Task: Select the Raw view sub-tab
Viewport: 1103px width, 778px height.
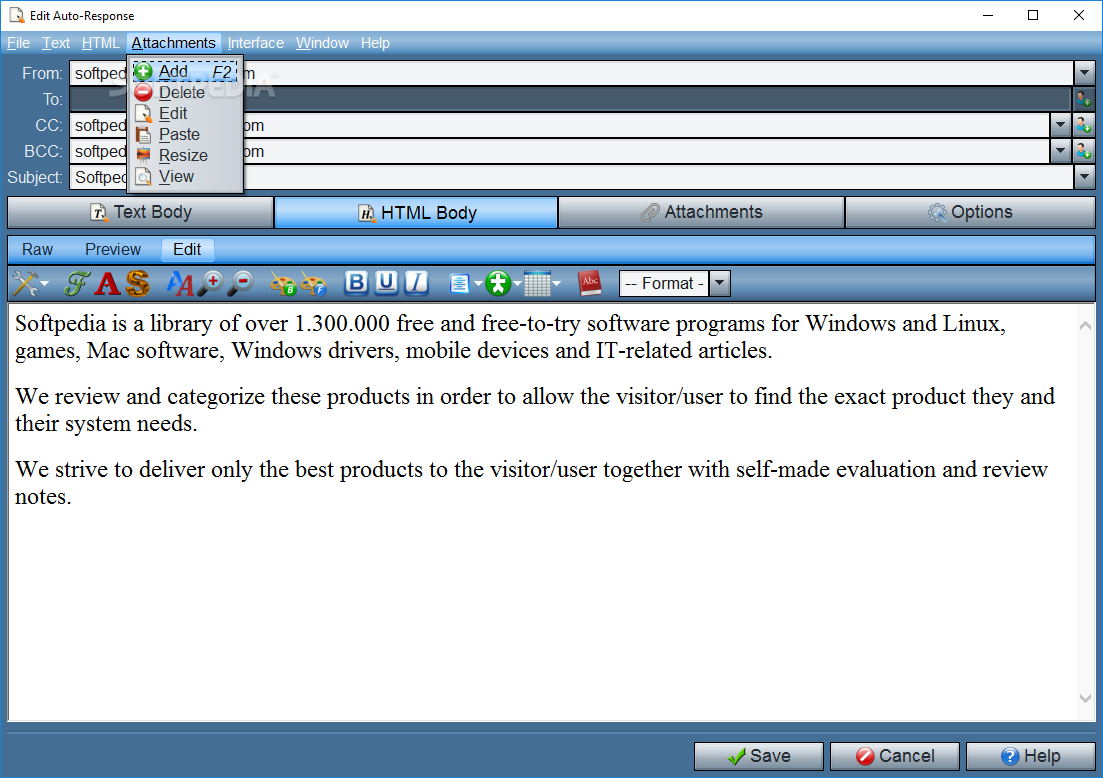Action: click(37, 250)
